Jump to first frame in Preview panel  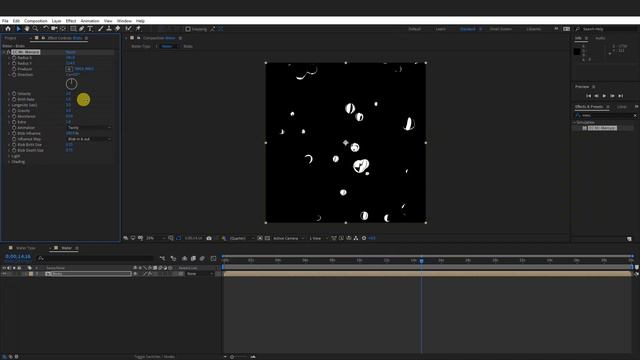(589, 96)
